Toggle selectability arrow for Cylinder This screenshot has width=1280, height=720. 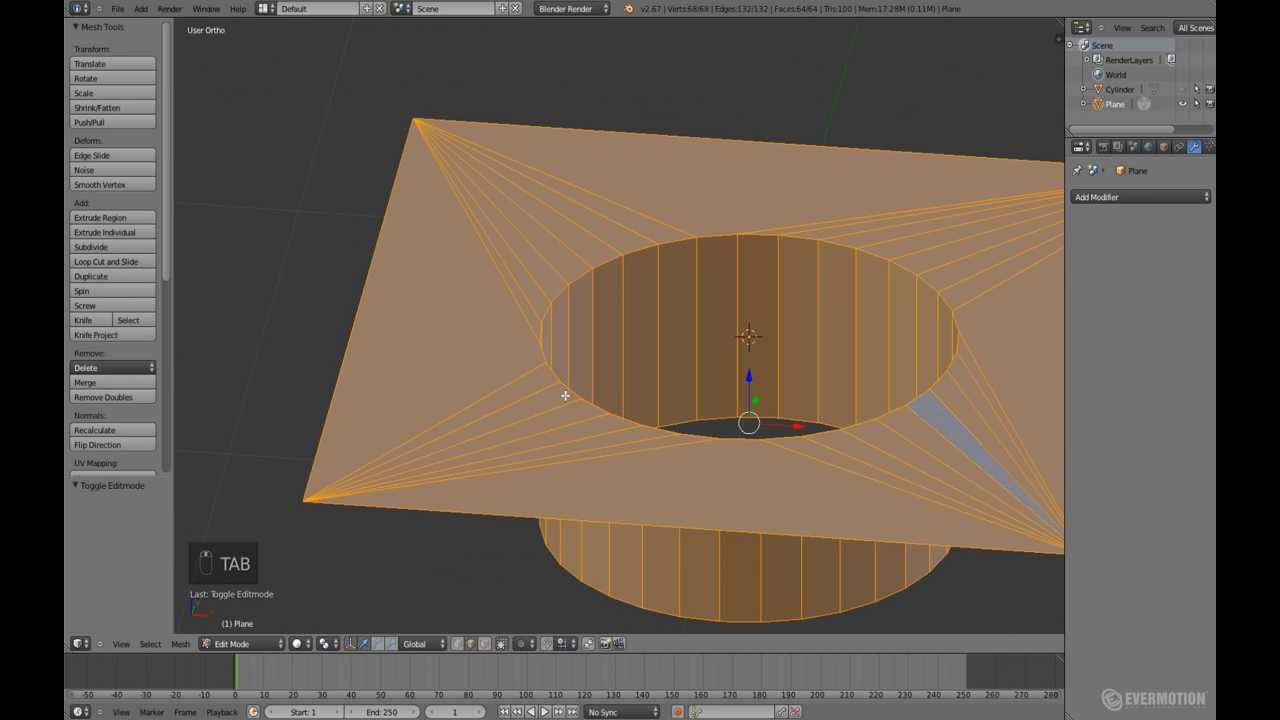pos(1197,89)
